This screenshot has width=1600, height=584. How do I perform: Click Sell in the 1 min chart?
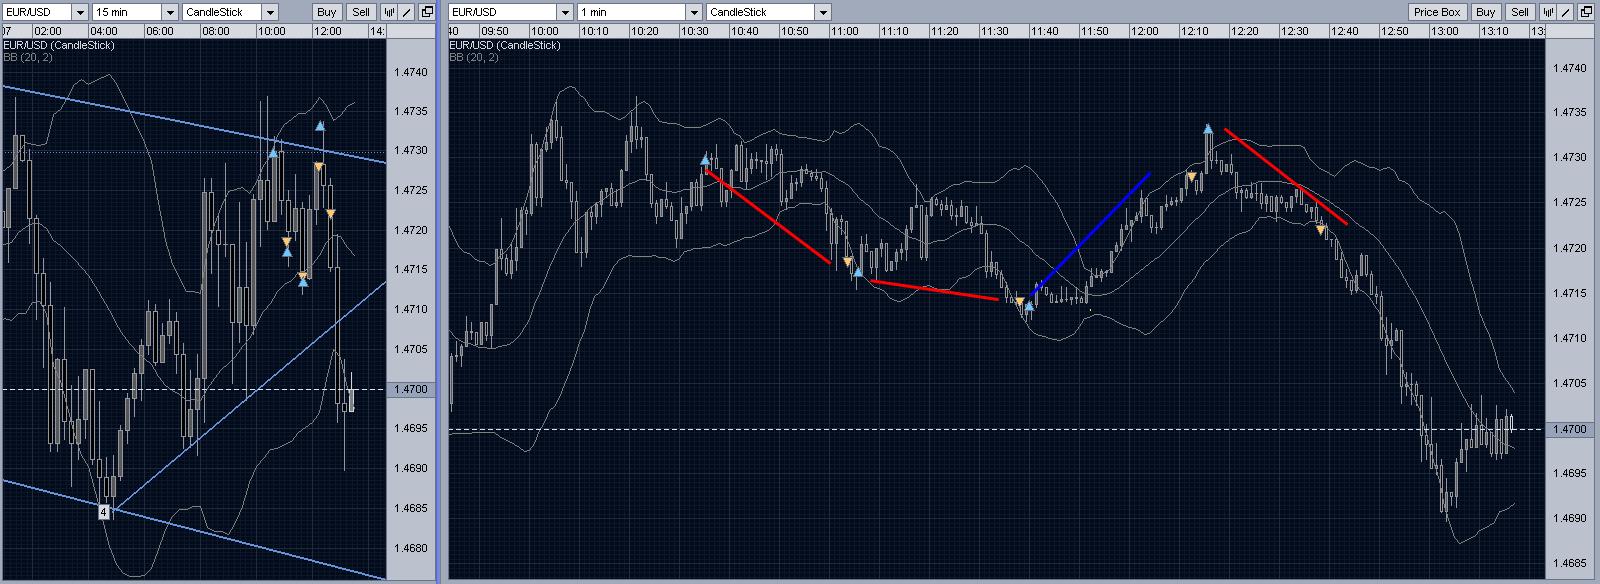point(1520,12)
